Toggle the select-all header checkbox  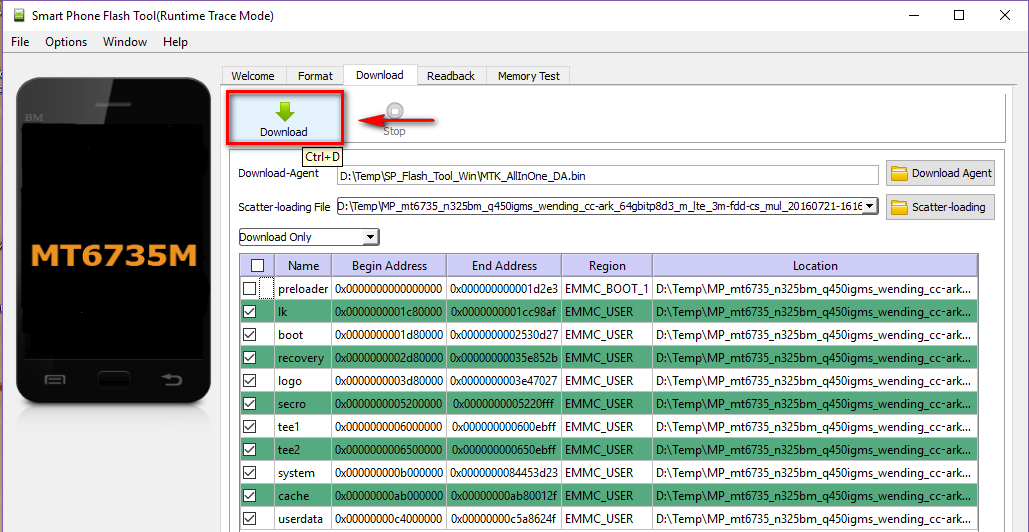click(x=257, y=266)
